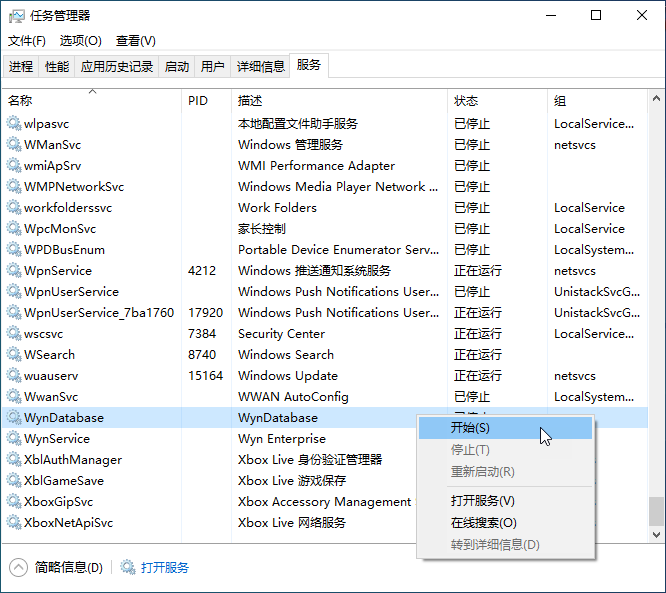Select the WynService gear icon

[14, 439]
